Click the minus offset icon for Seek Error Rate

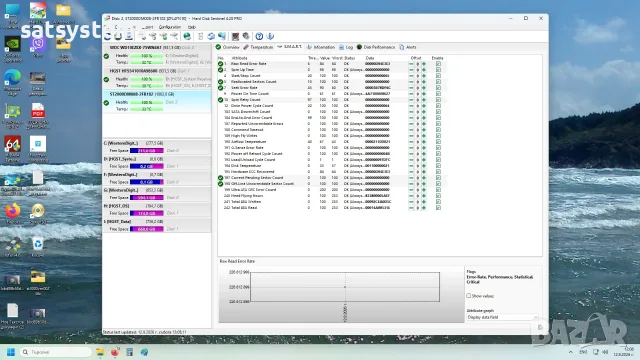pyautogui.click(x=411, y=88)
